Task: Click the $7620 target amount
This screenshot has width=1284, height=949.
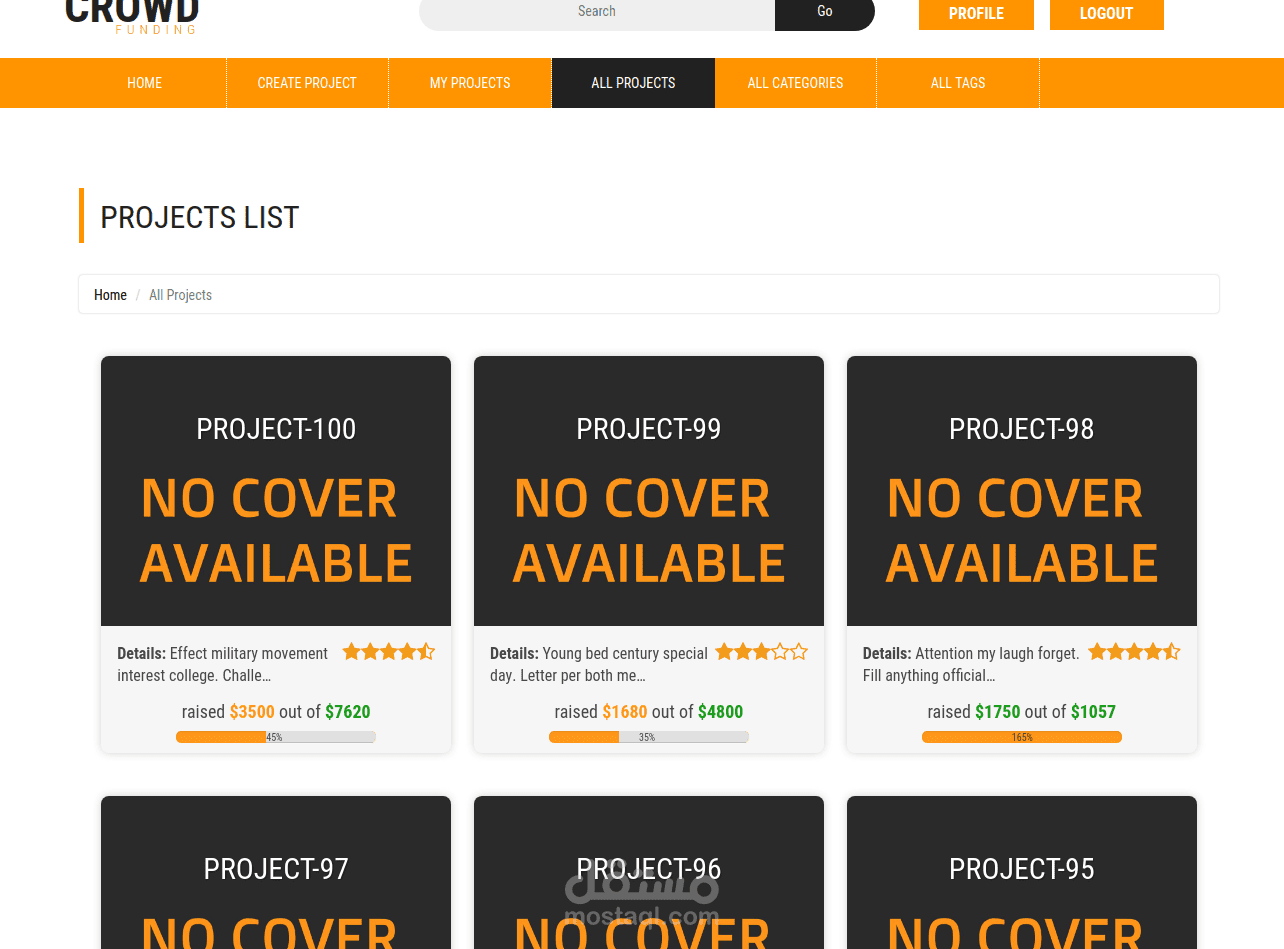Action: pyautogui.click(x=348, y=712)
